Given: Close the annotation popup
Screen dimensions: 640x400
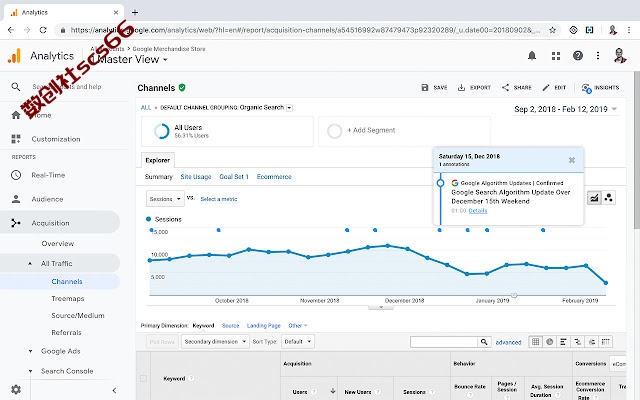Looking at the screenshot, I should (572, 160).
